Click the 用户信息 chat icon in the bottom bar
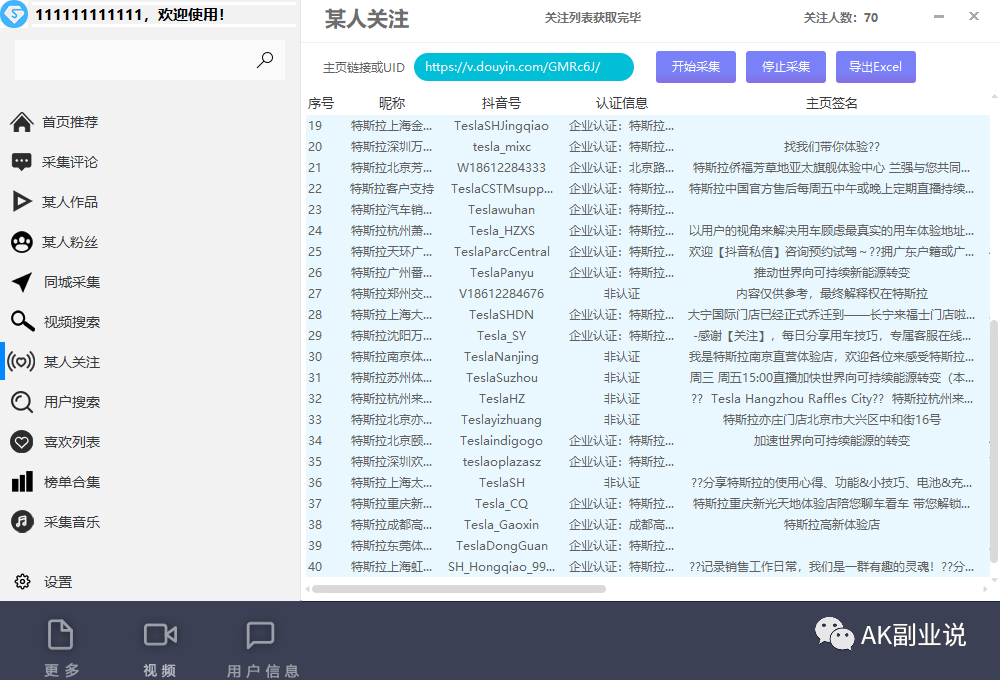 point(260,635)
